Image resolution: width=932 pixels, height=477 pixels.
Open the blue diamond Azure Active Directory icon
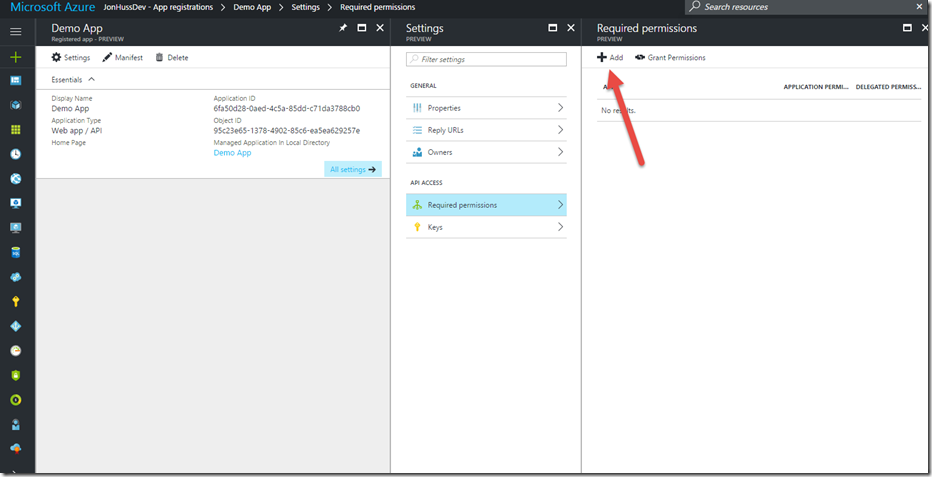[x=16, y=326]
